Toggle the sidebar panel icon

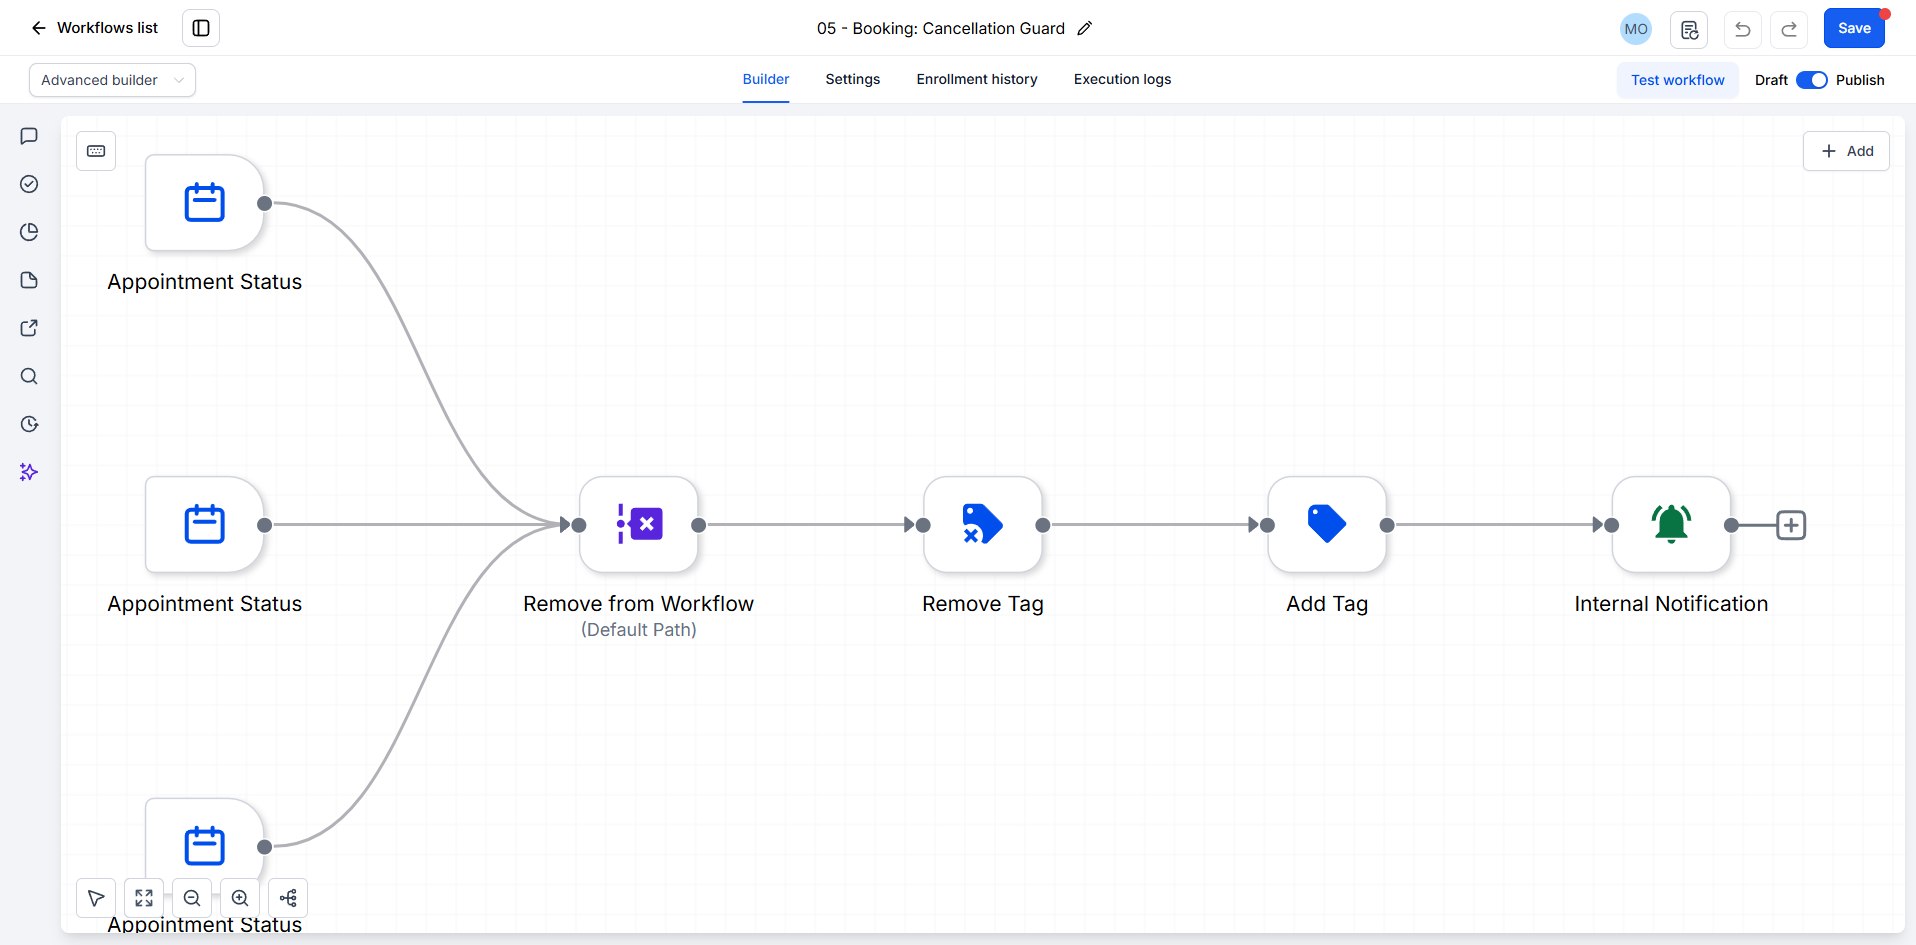(201, 28)
